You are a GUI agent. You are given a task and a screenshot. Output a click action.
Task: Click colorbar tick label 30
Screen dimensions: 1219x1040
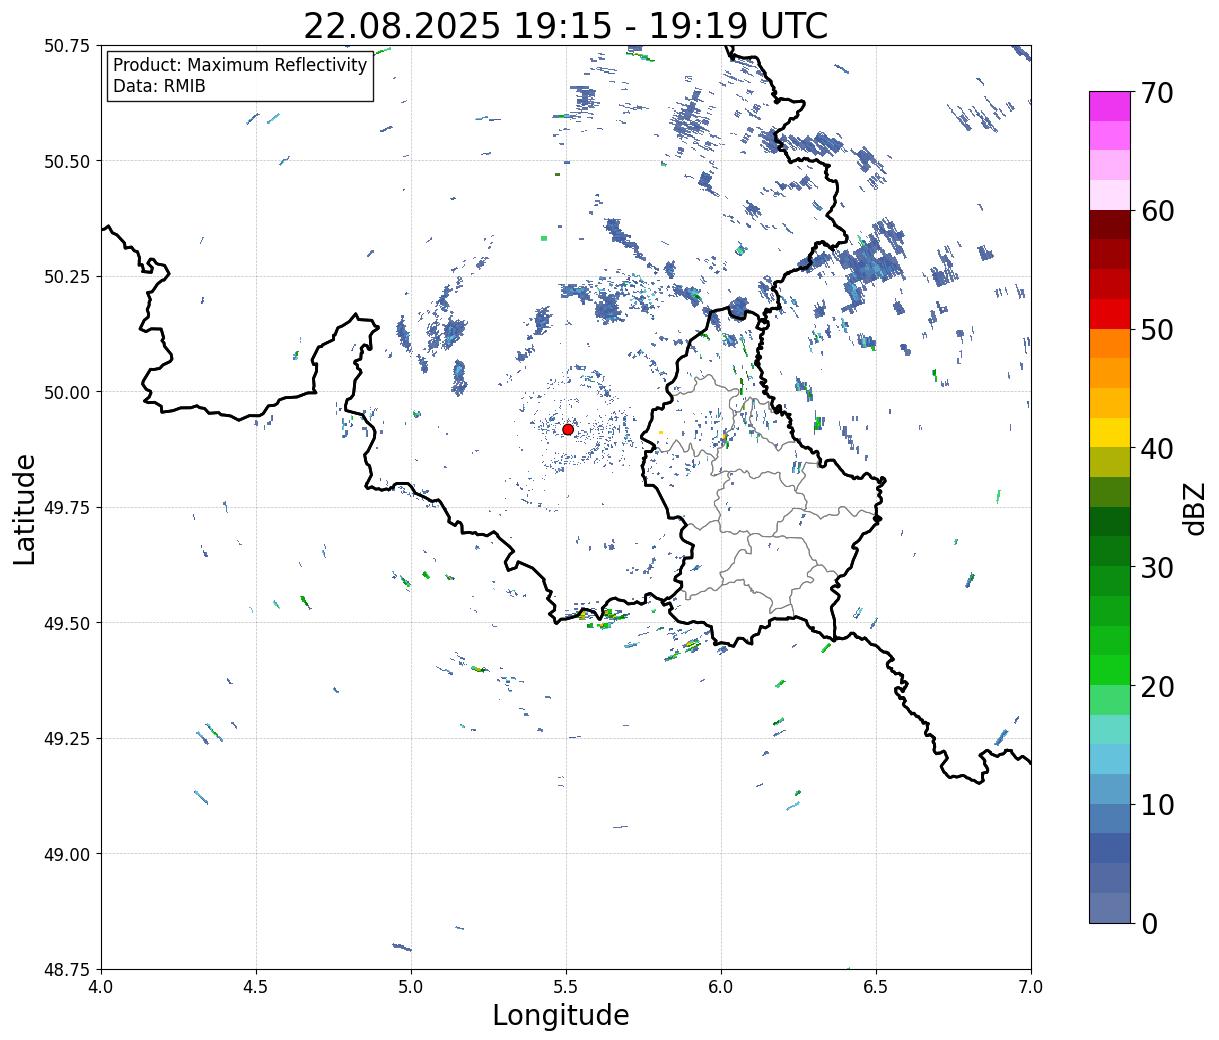click(x=1158, y=568)
